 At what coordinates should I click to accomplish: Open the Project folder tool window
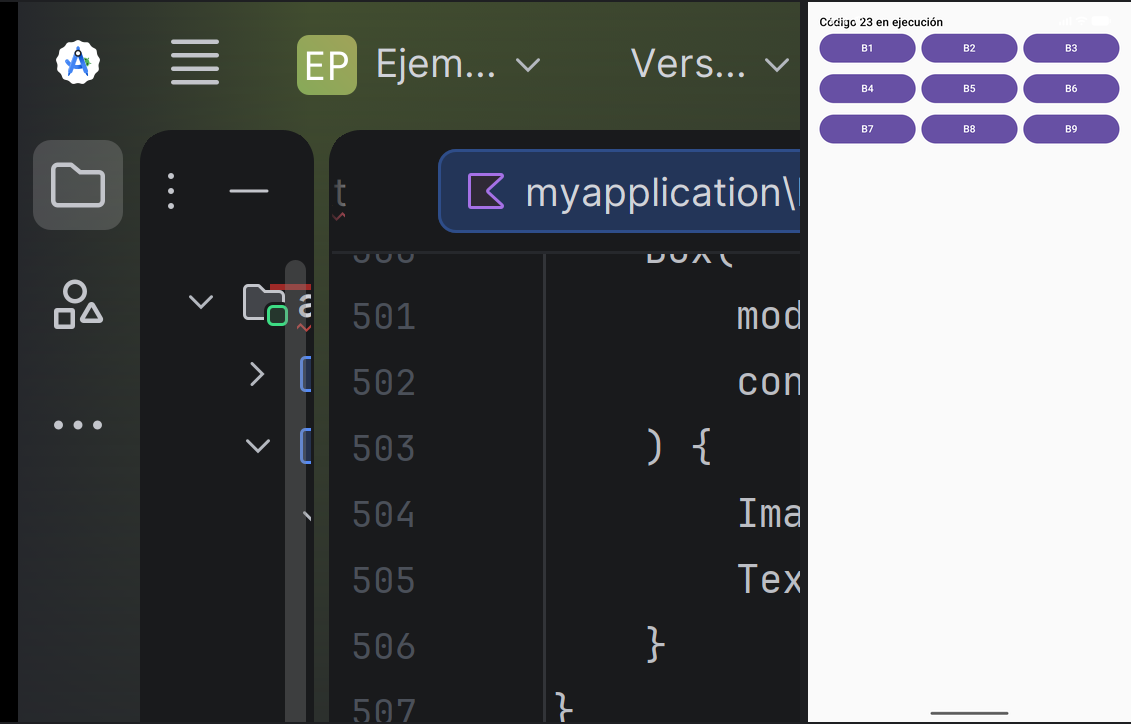[78, 185]
